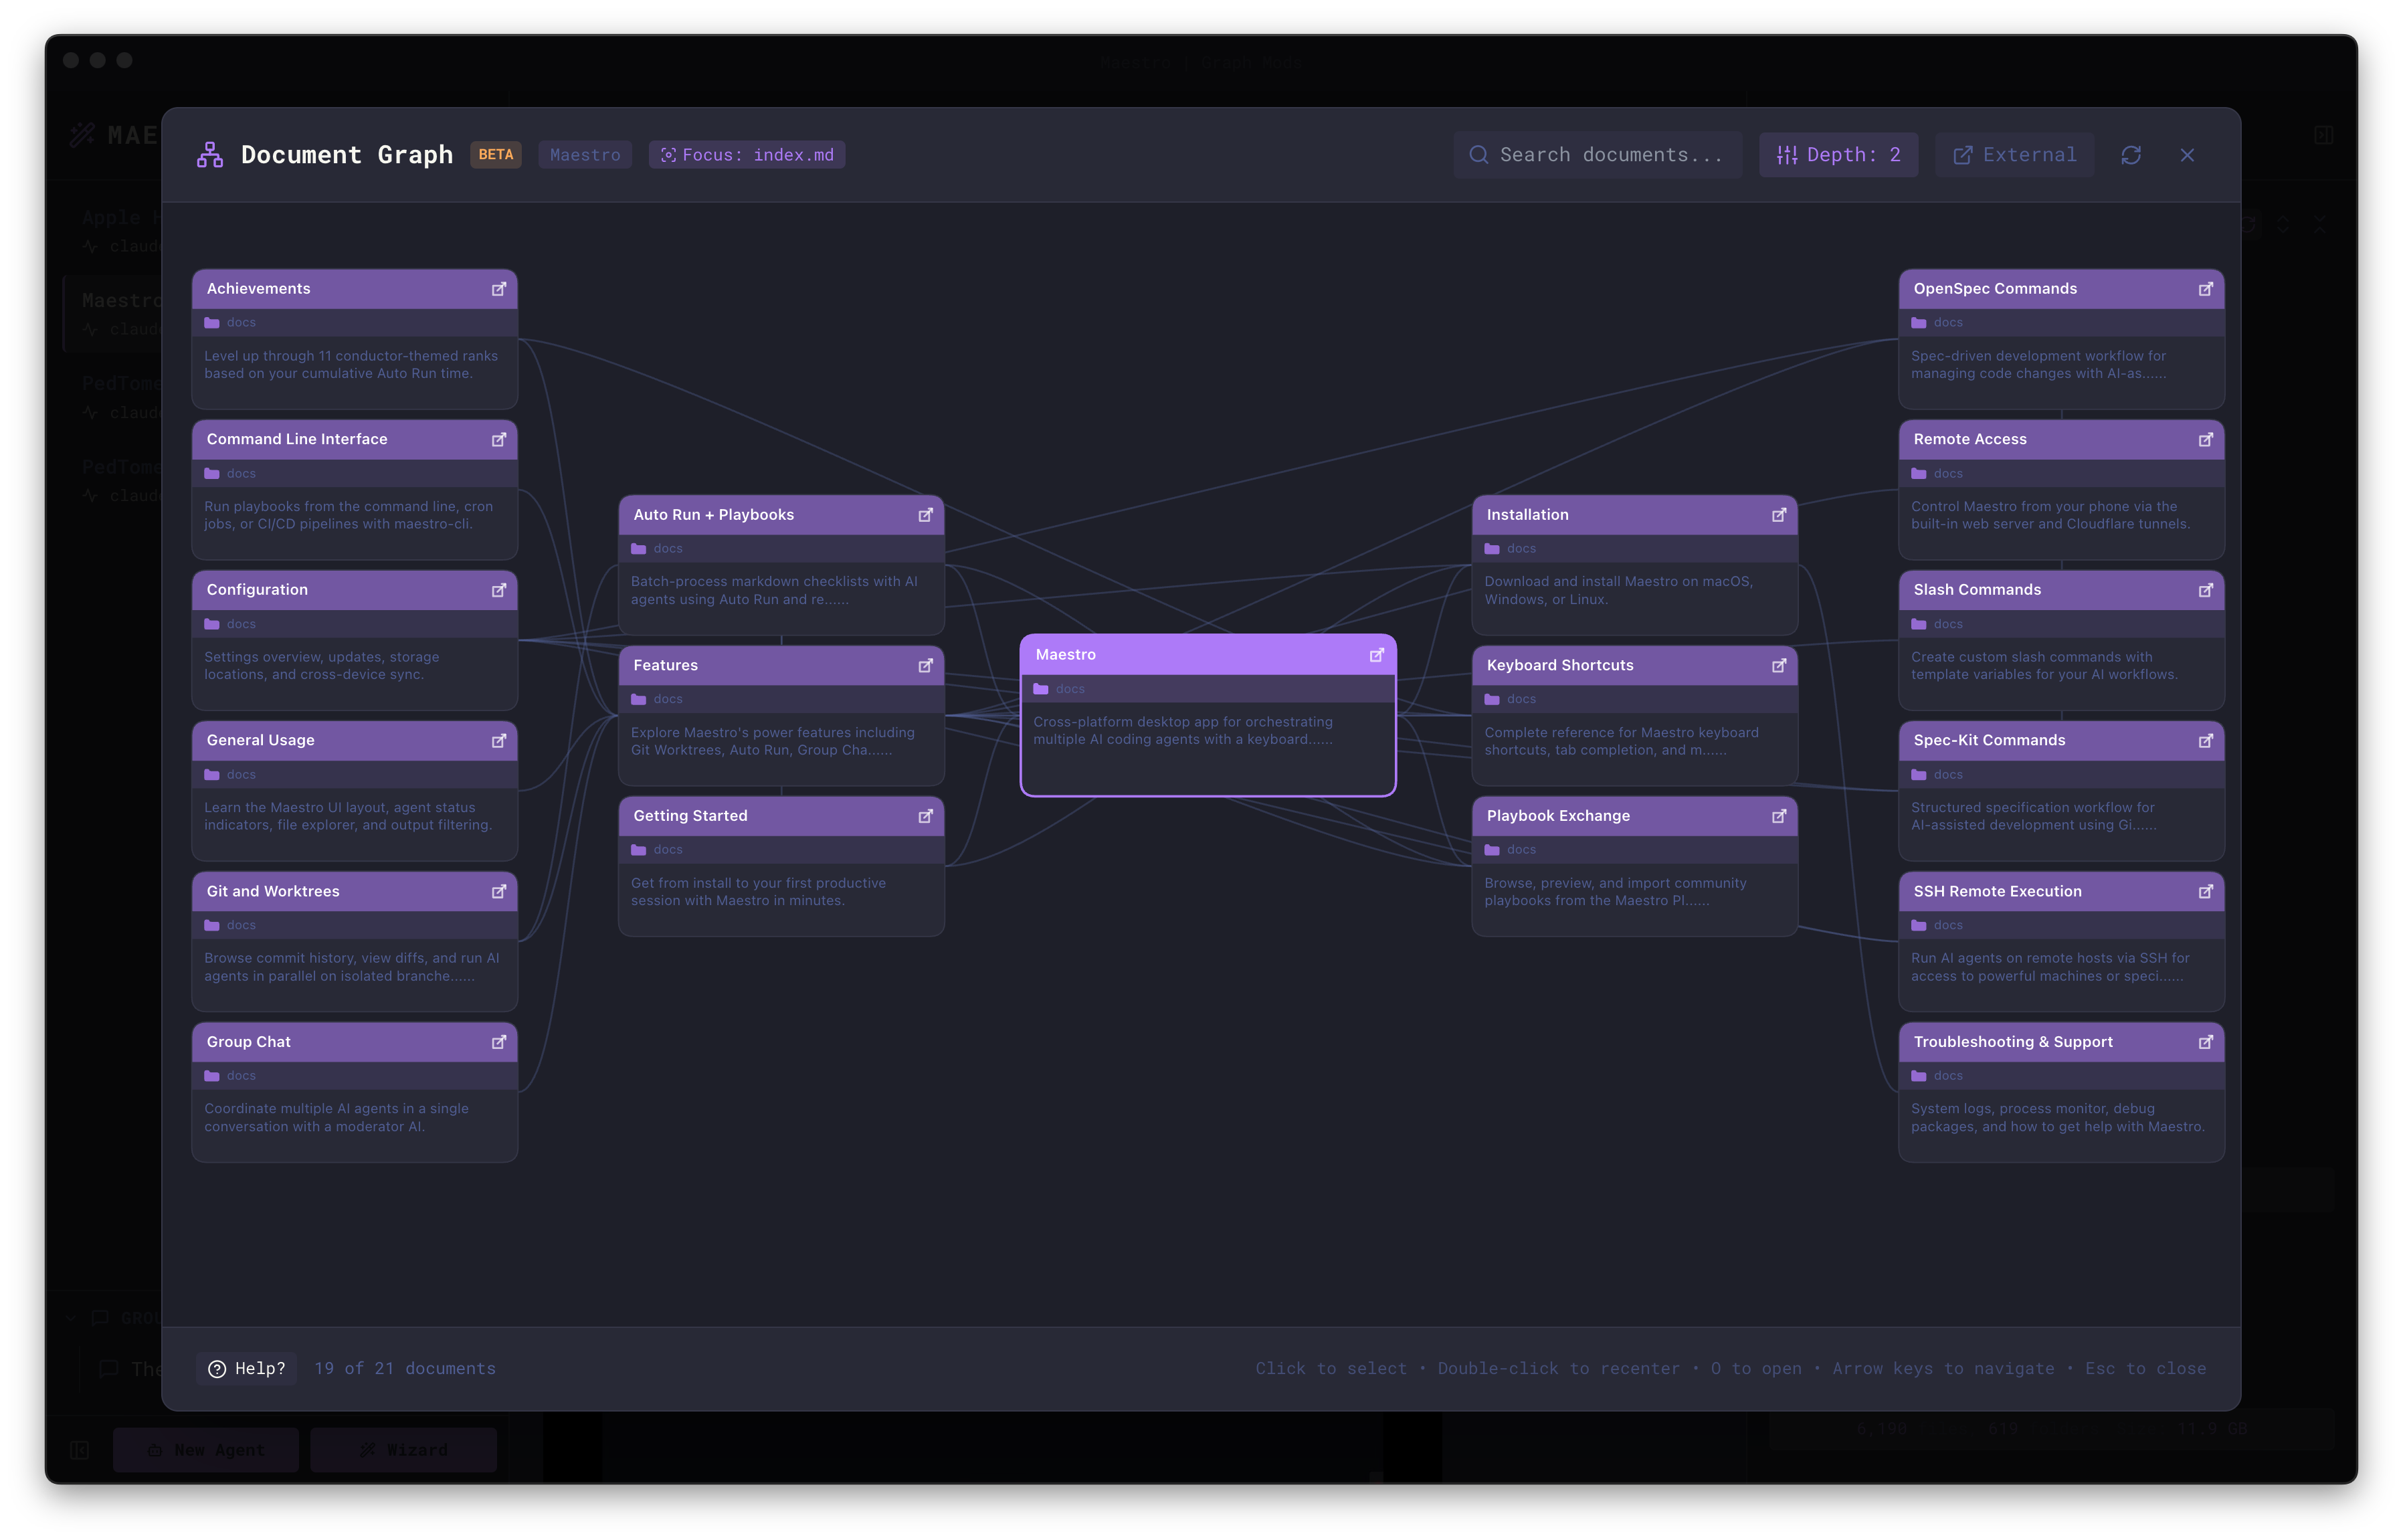Select the Playbook Exchange node
Image resolution: width=2403 pixels, height=1540 pixels.
pos(1633,880)
